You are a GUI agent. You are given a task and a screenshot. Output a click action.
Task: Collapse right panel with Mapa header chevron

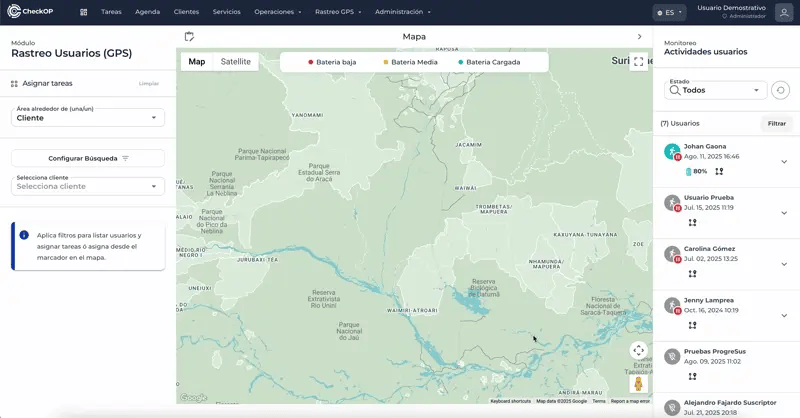pos(639,37)
